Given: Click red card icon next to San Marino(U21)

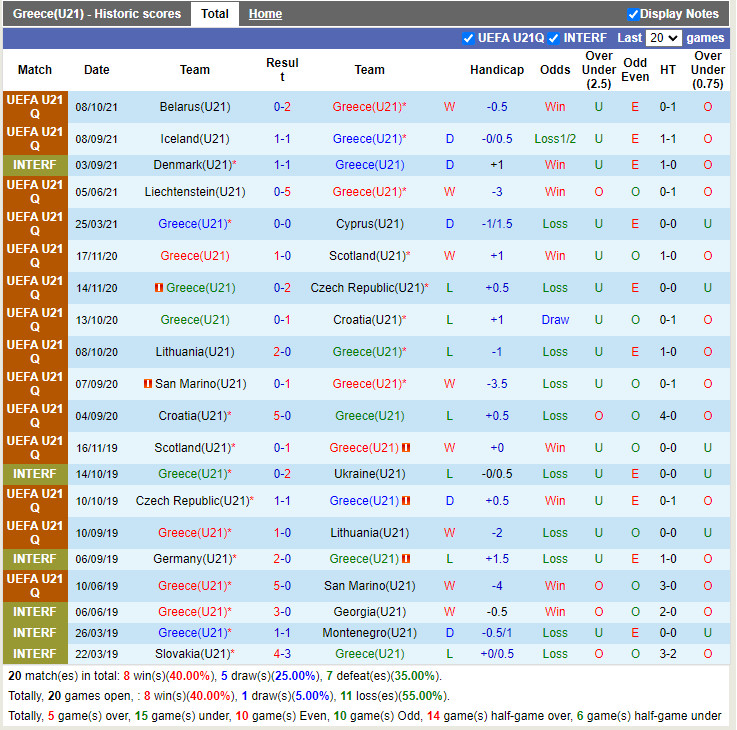Looking at the screenshot, I should 147,384.
